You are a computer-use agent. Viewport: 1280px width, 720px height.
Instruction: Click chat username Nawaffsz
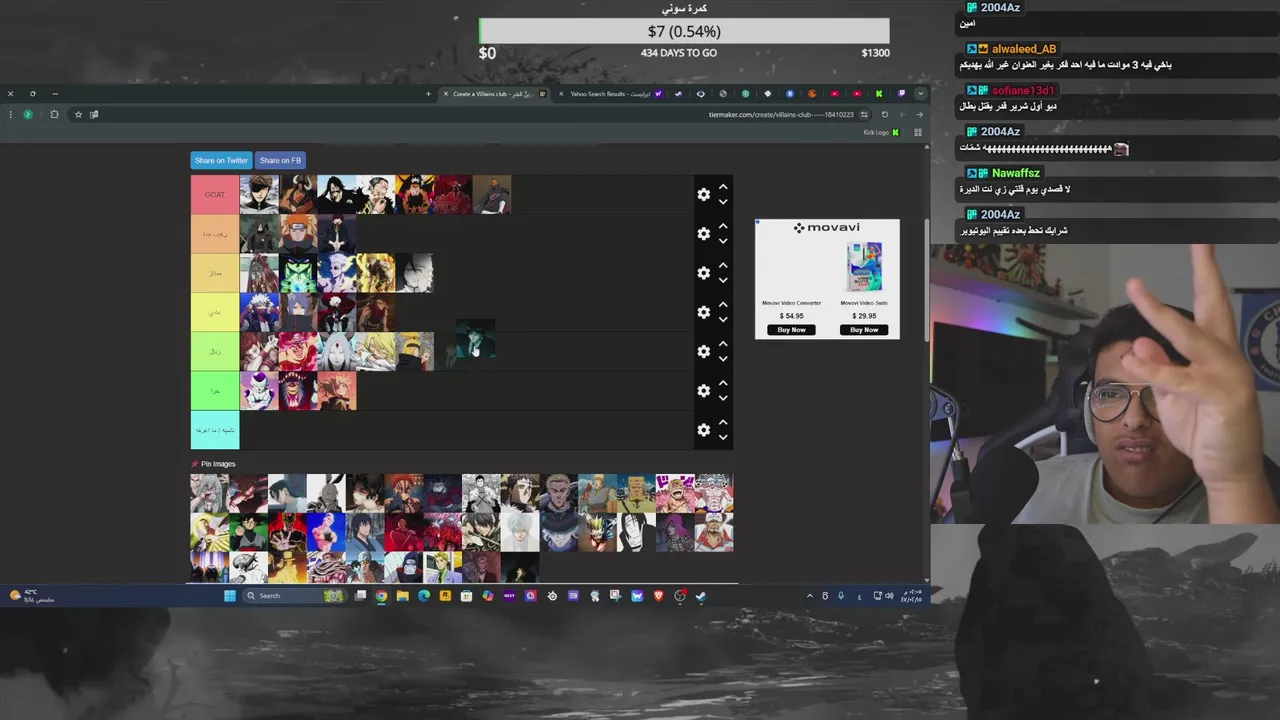tap(1015, 173)
